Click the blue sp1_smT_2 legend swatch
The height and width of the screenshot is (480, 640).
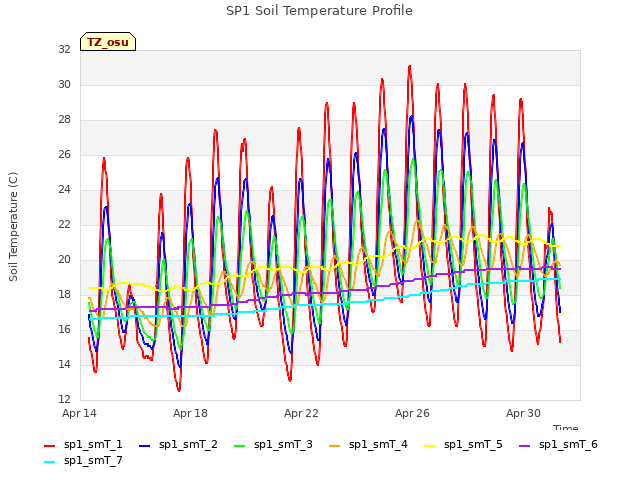click(x=144, y=446)
